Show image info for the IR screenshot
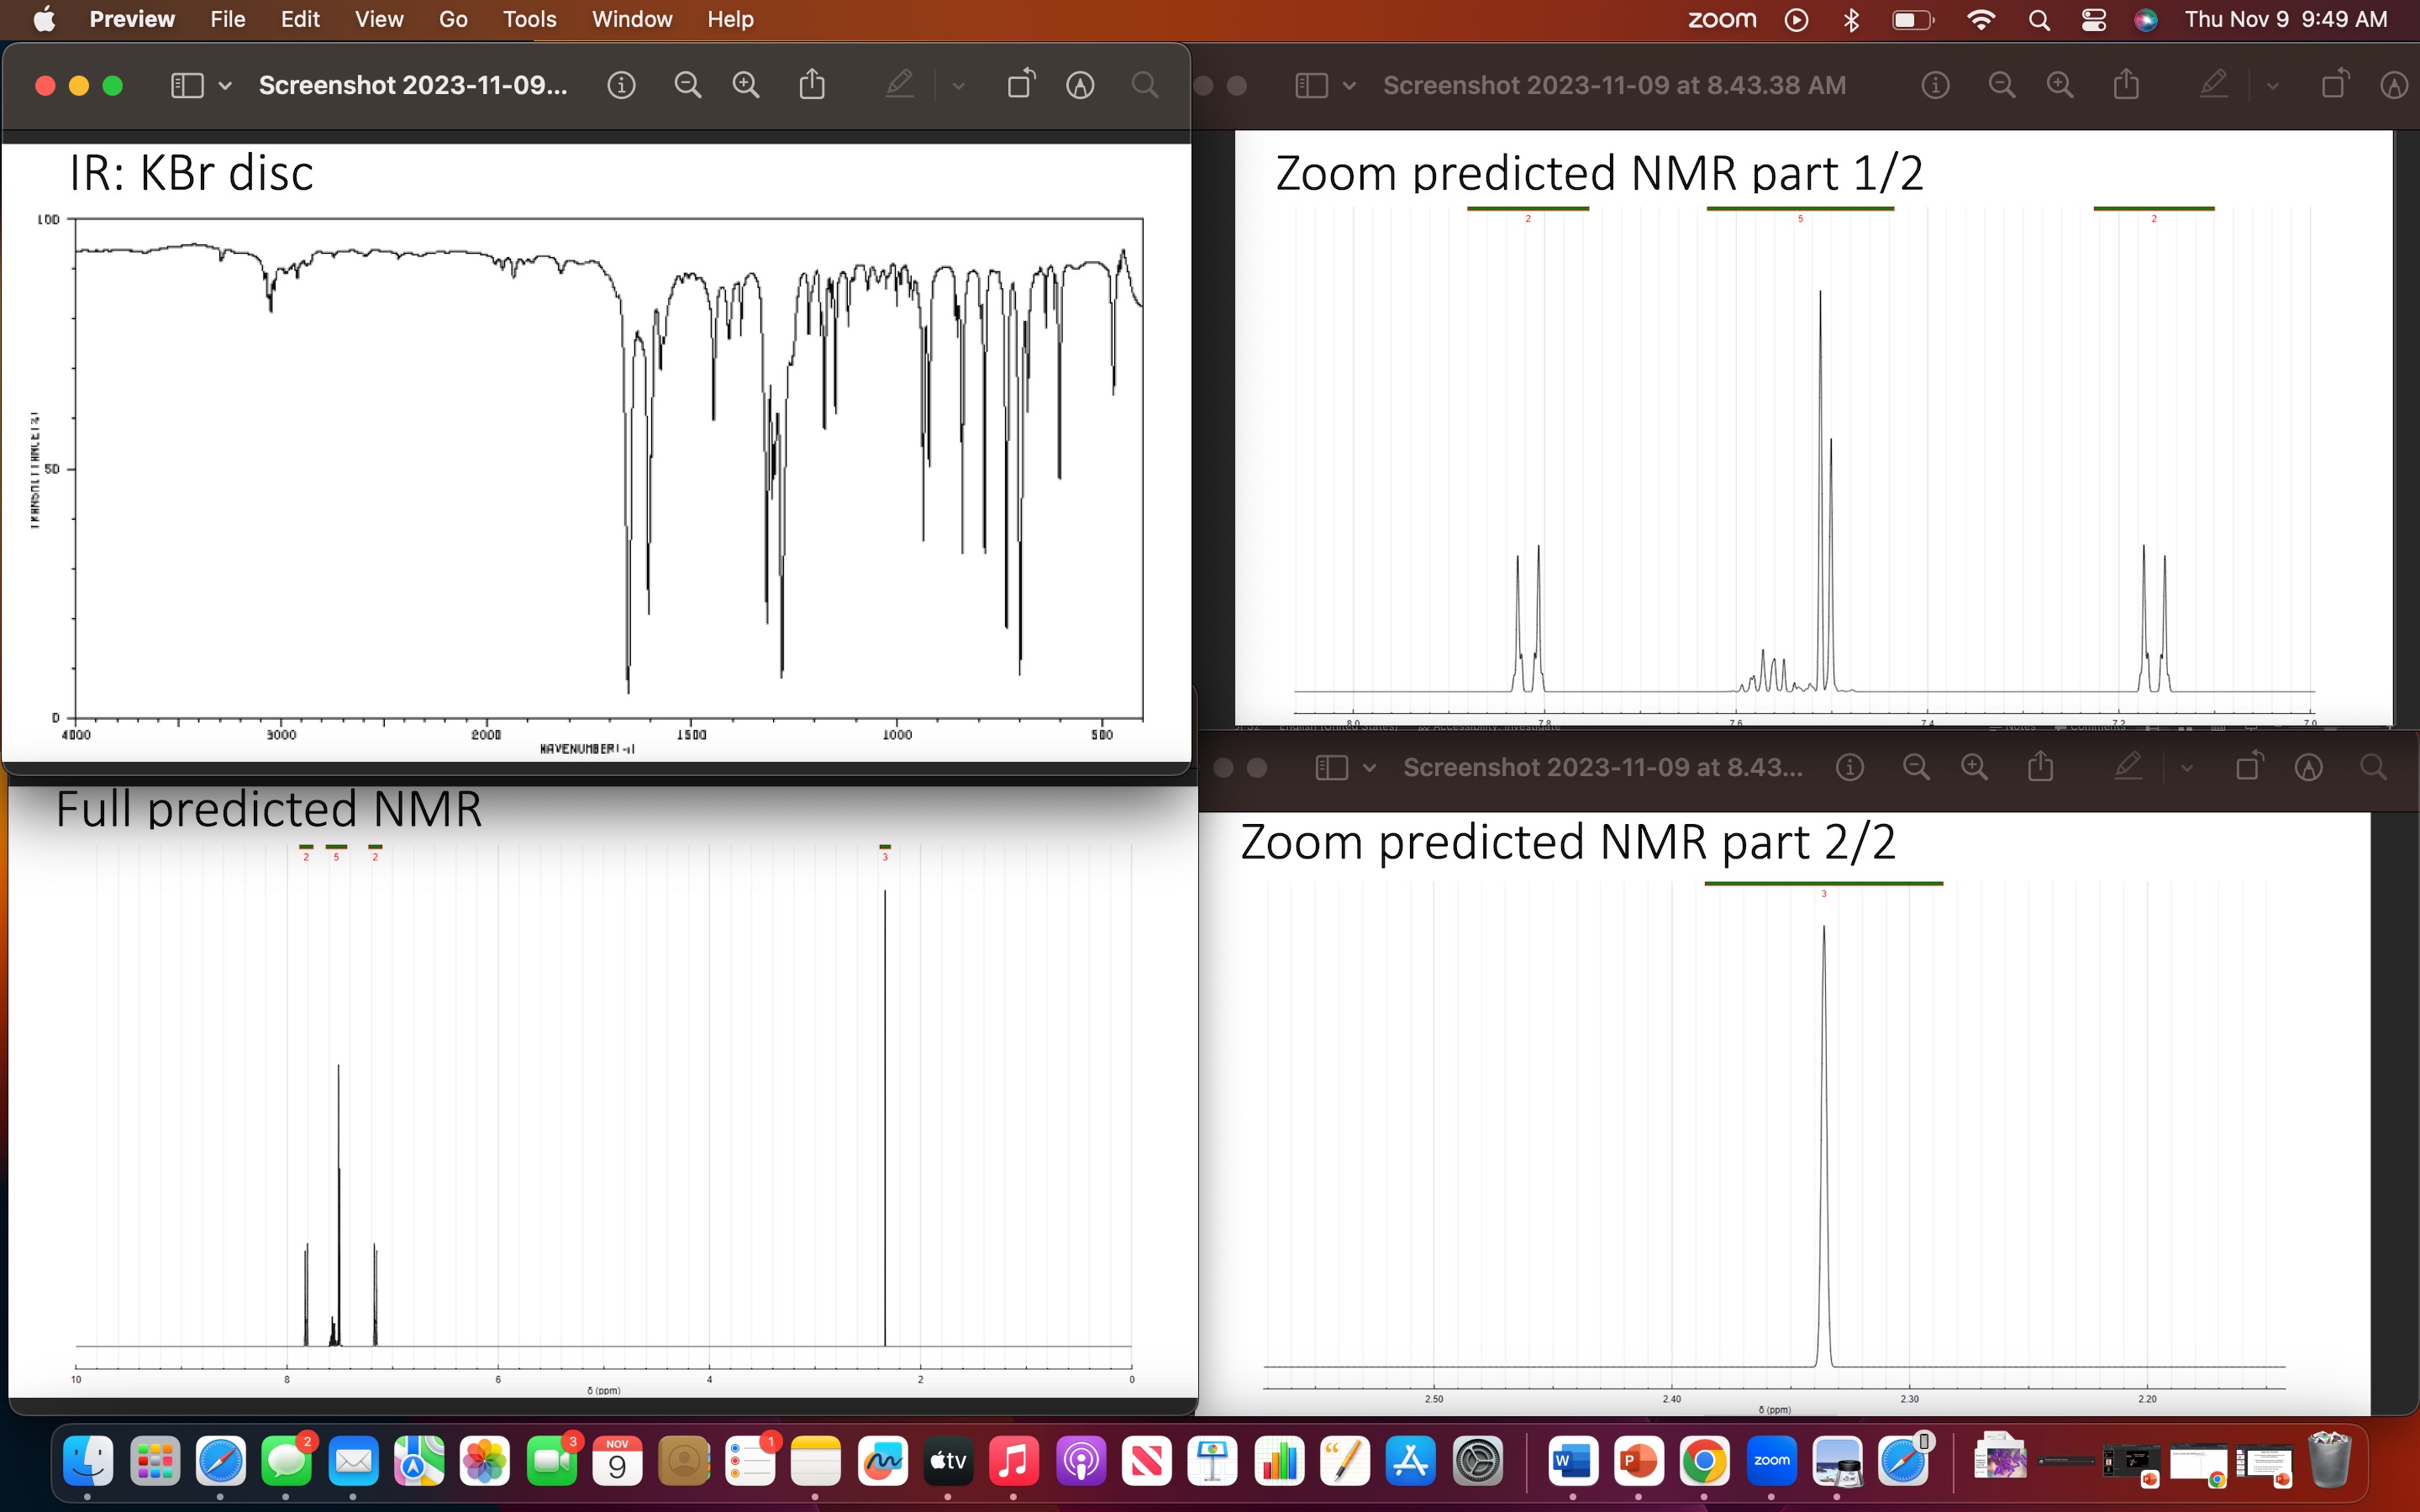 pyautogui.click(x=623, y=85)
